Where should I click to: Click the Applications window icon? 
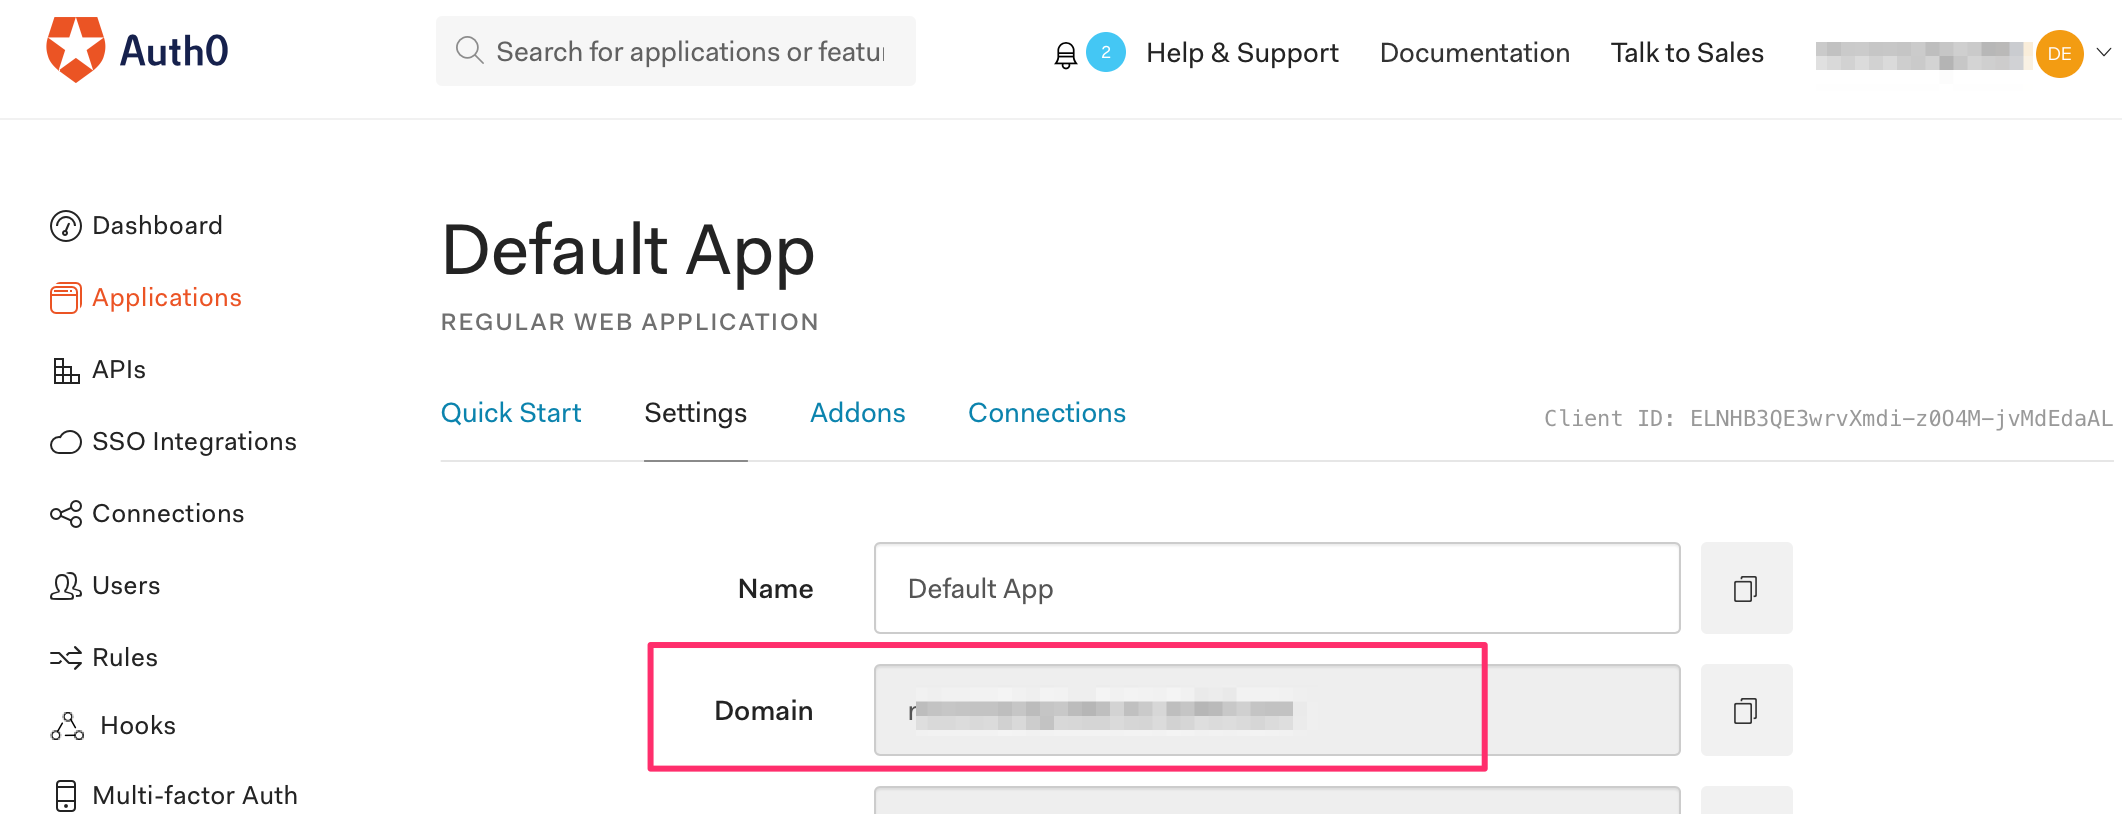[x=66, y=298]
